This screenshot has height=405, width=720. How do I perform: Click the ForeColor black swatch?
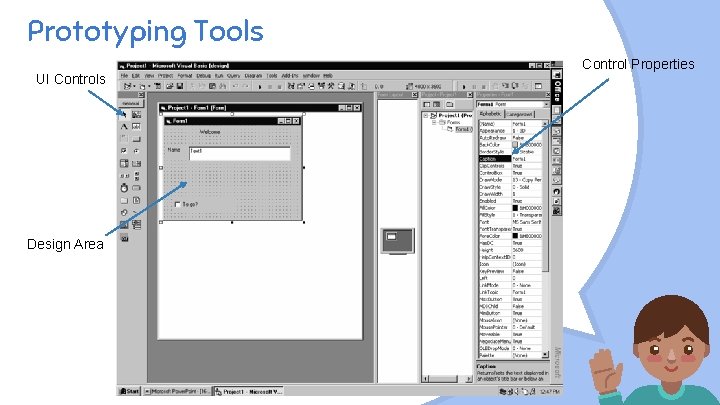click(515, 236)
